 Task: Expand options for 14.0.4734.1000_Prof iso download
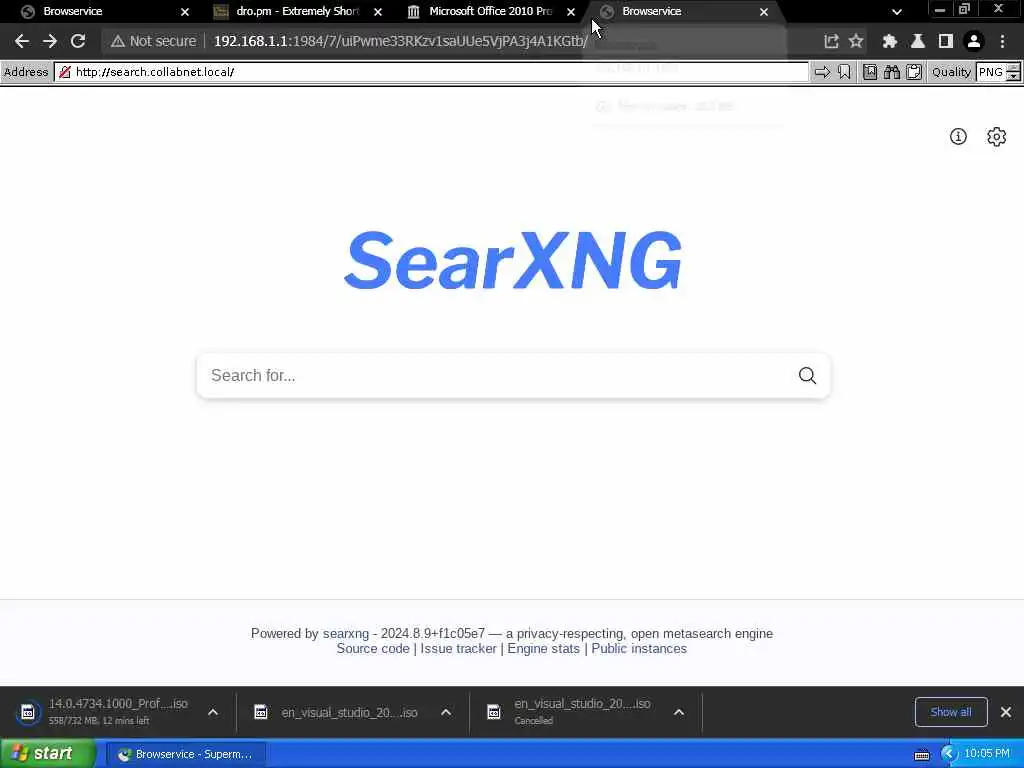coord(213,712)
